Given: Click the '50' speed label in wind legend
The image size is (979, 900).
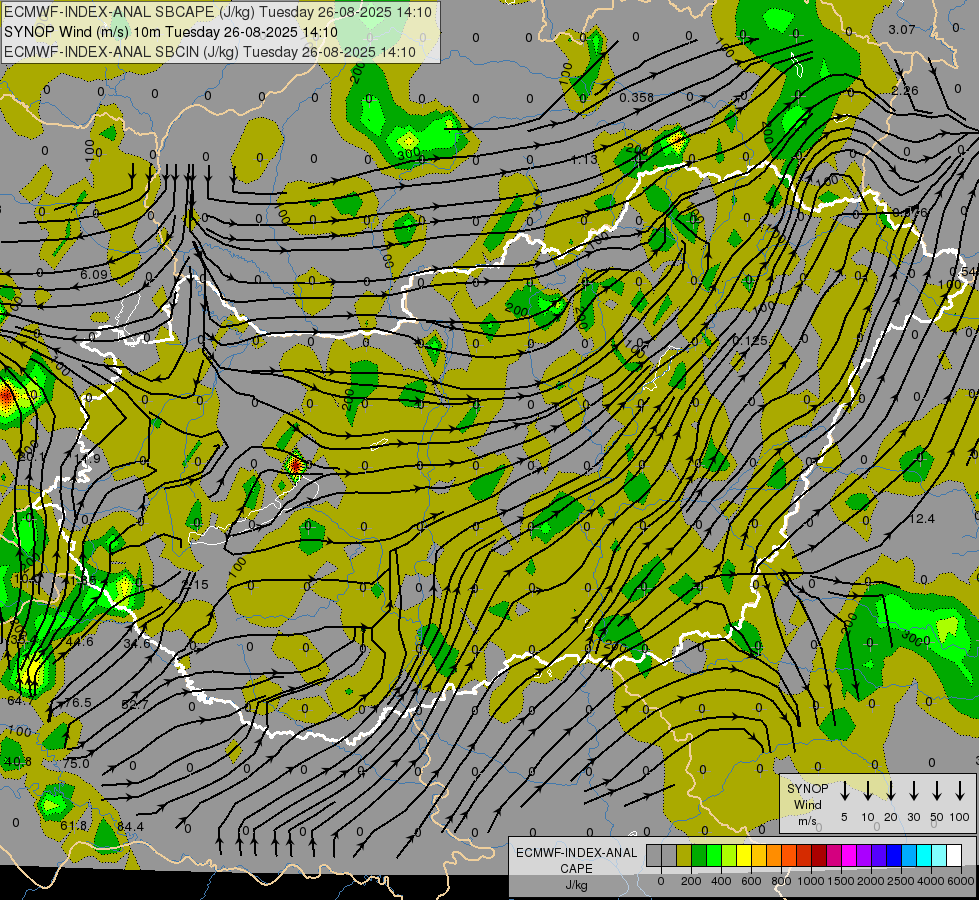Looking at the screenshot, I should 937,817.
